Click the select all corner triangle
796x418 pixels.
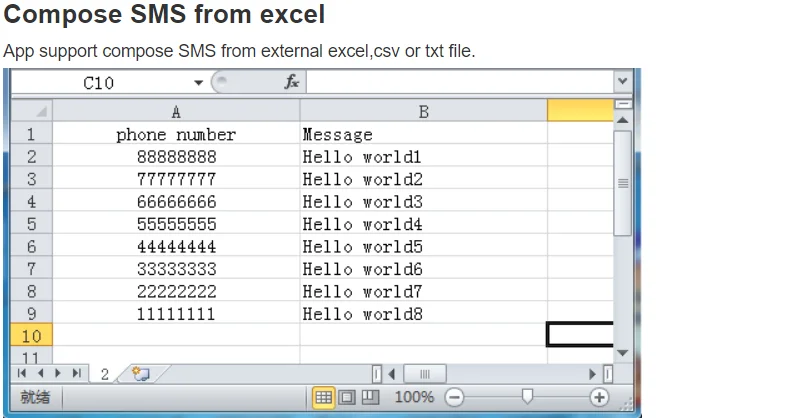[x=31, y=111]
